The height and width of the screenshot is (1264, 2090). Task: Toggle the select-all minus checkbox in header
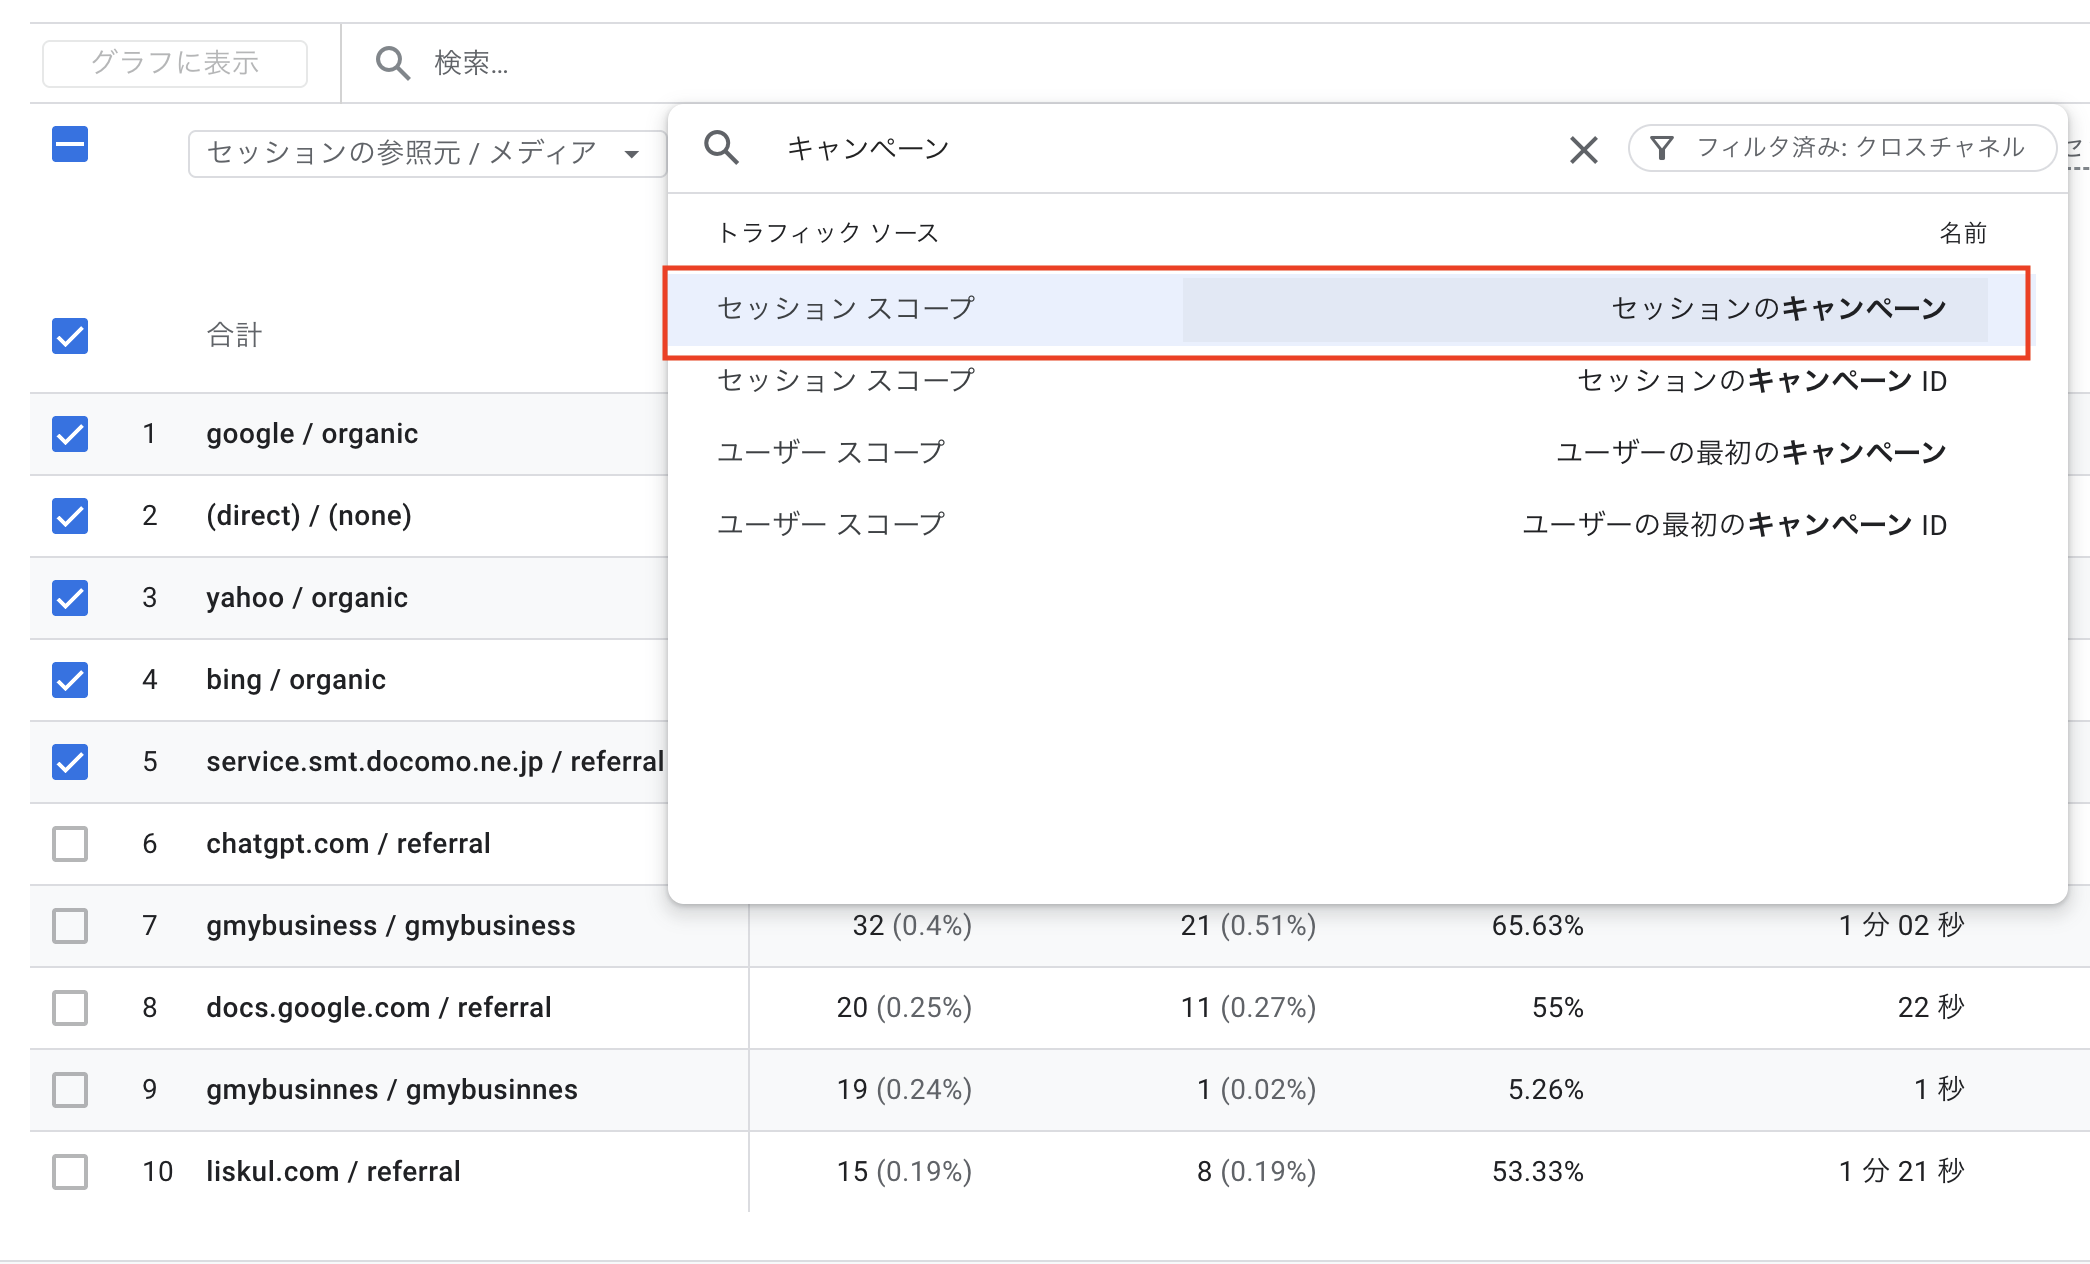[x=70, y=144]
